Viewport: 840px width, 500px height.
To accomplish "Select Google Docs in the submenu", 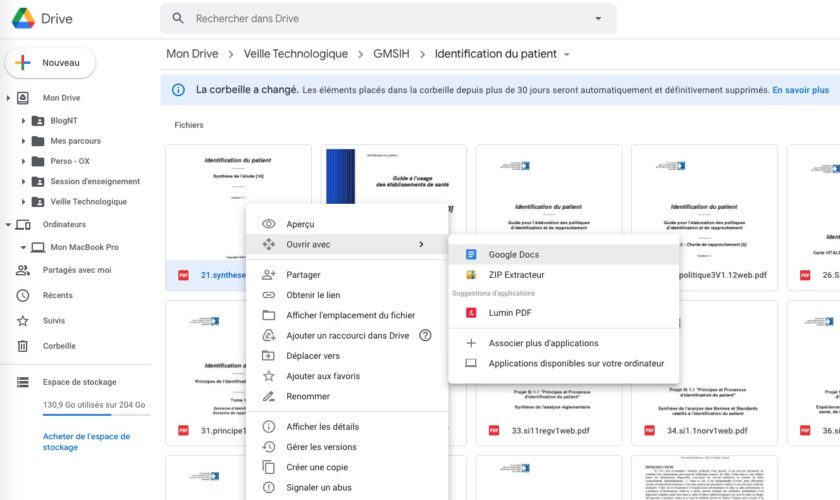I will coord(513,255).
